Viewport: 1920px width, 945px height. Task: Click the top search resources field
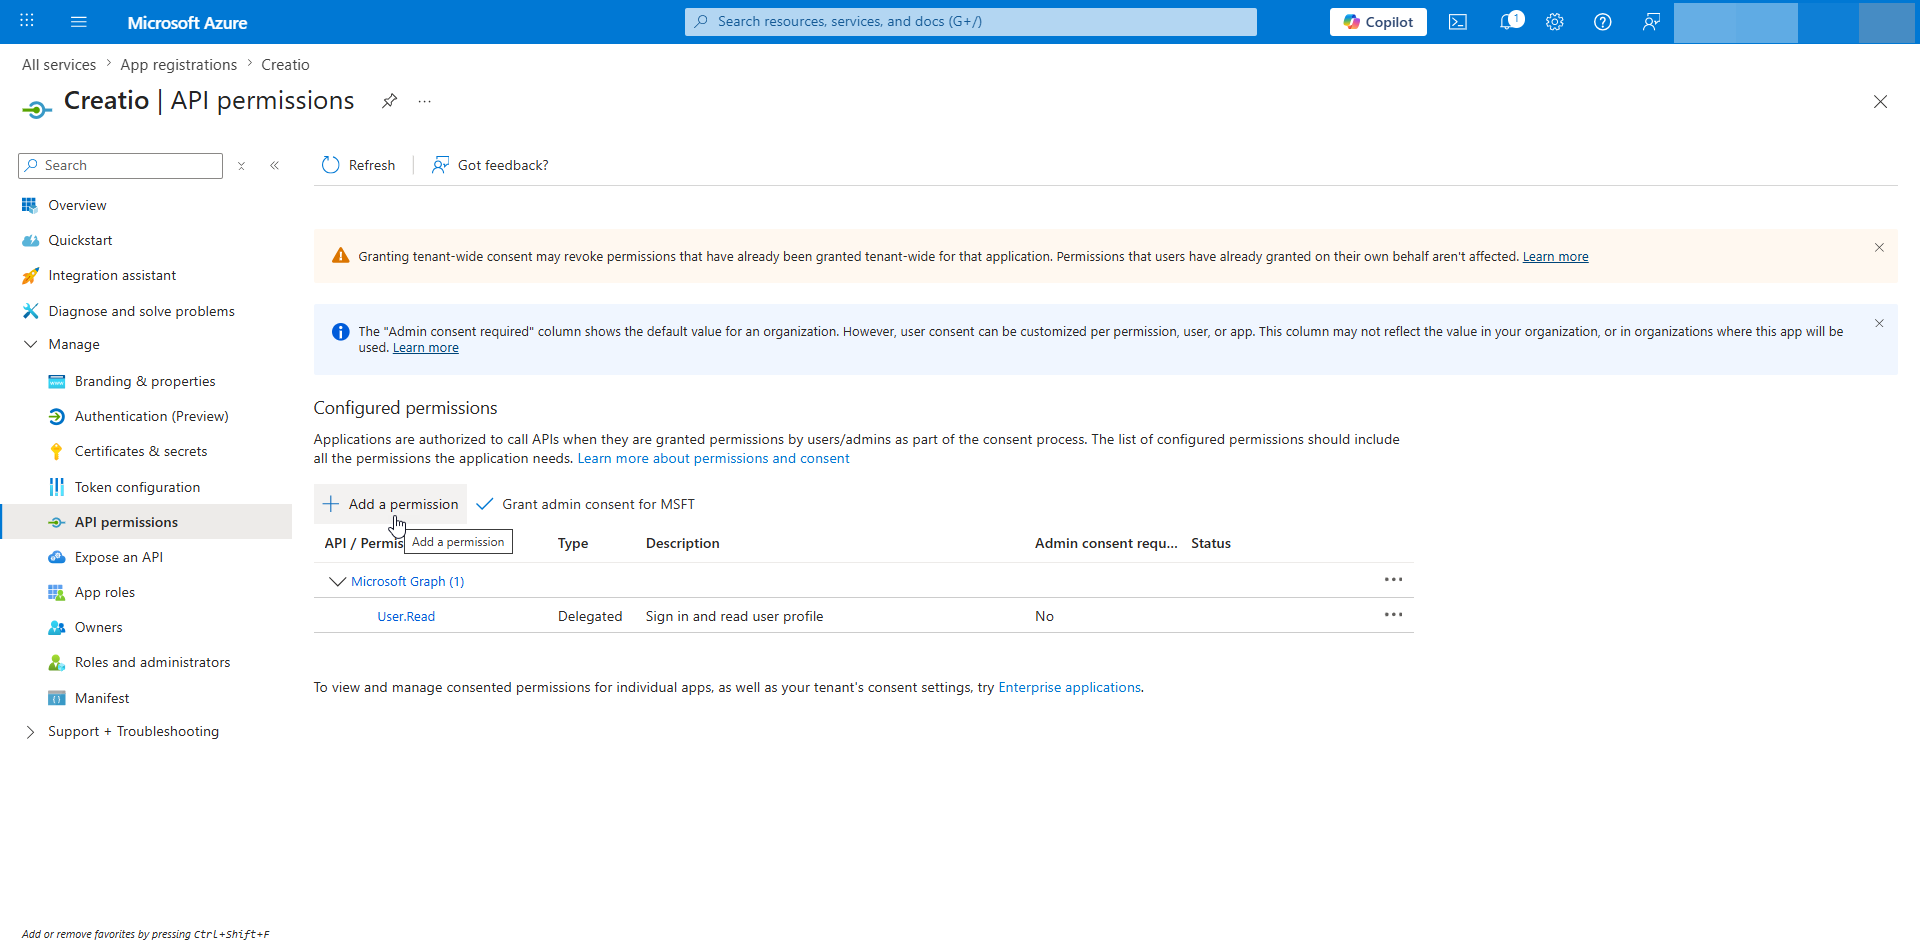[970, 22]
